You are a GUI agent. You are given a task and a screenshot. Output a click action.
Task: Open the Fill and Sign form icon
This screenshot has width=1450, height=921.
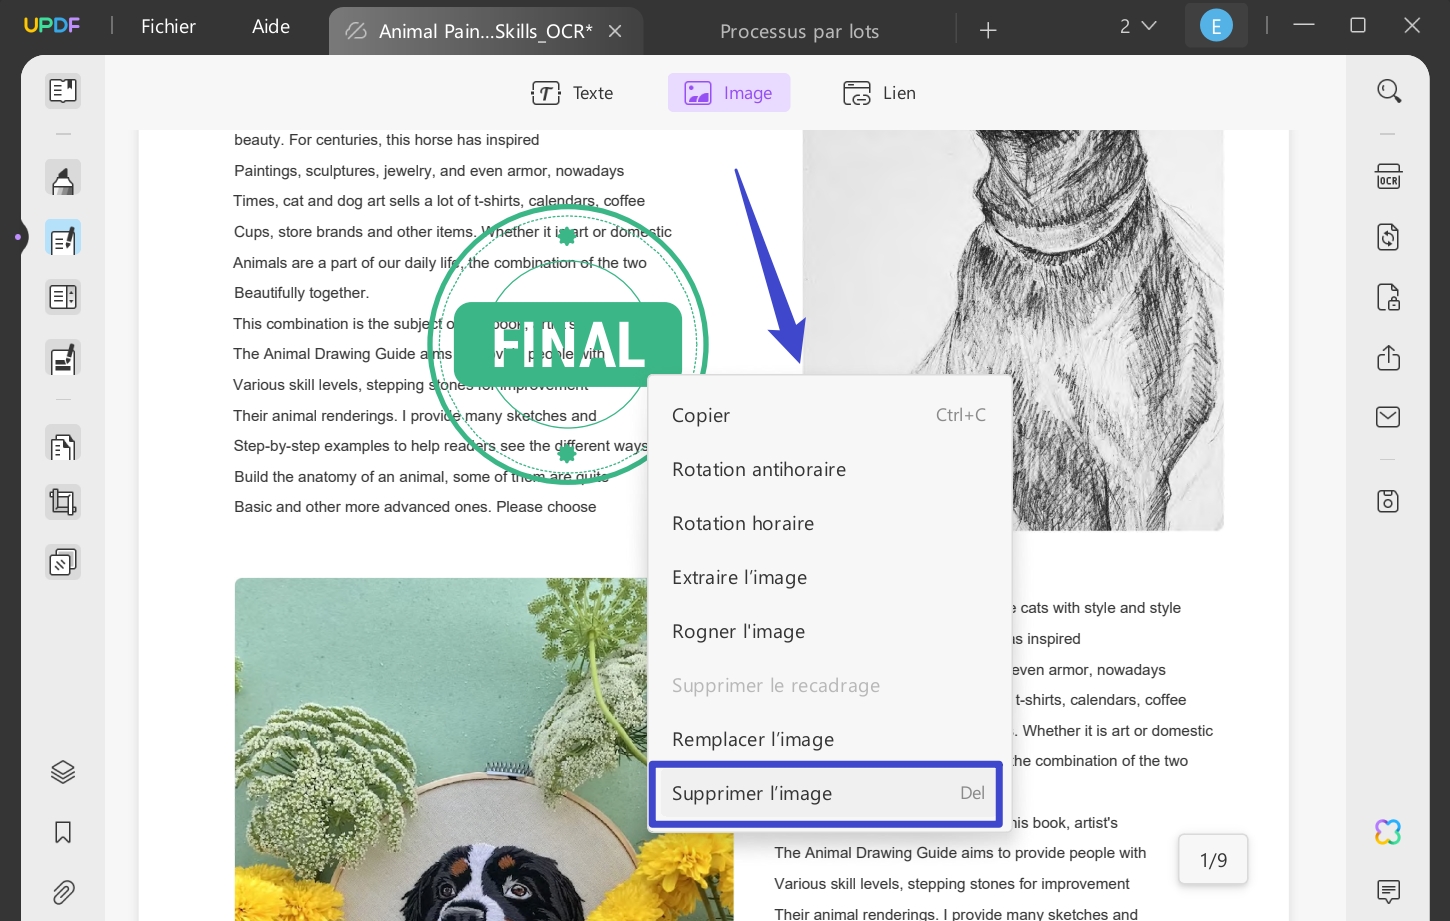pyautogui.click(x=63, y=358)
